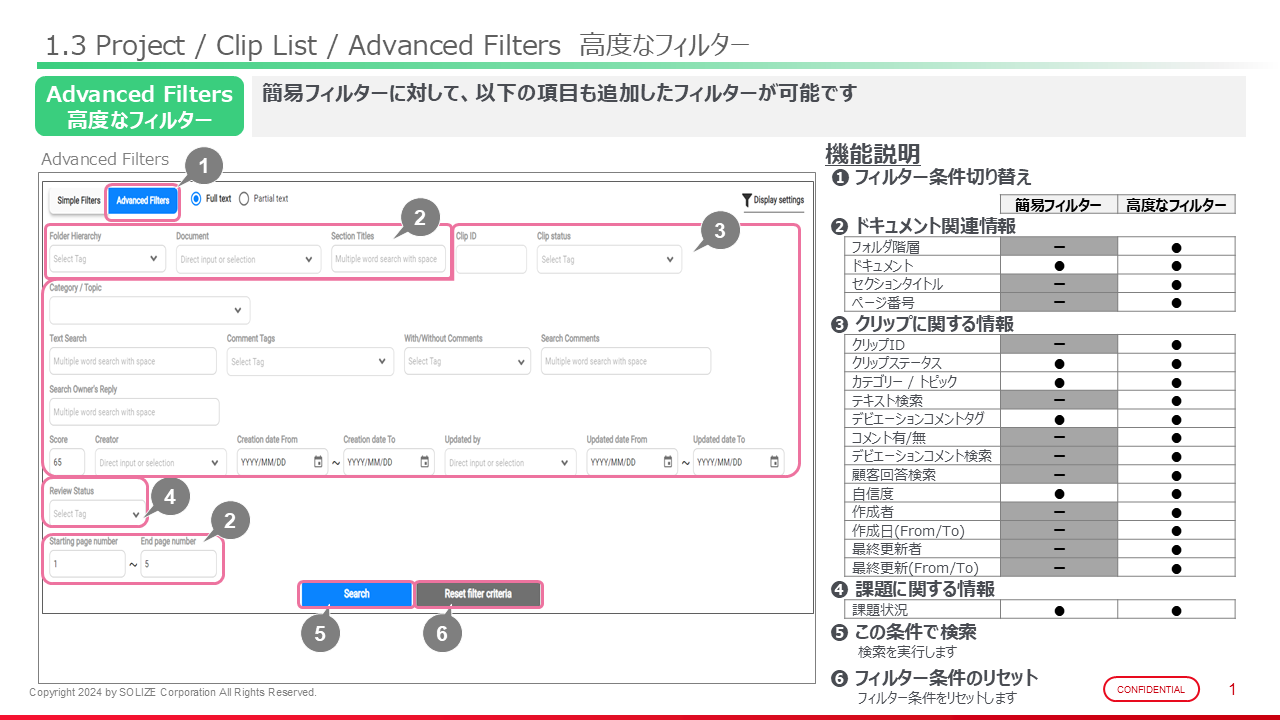Image resolution: width=1280 pixels, height=720 pixels.
Task: Click the Reset filter criteria button
Action: pyautogui.click(x=478, y=594)
